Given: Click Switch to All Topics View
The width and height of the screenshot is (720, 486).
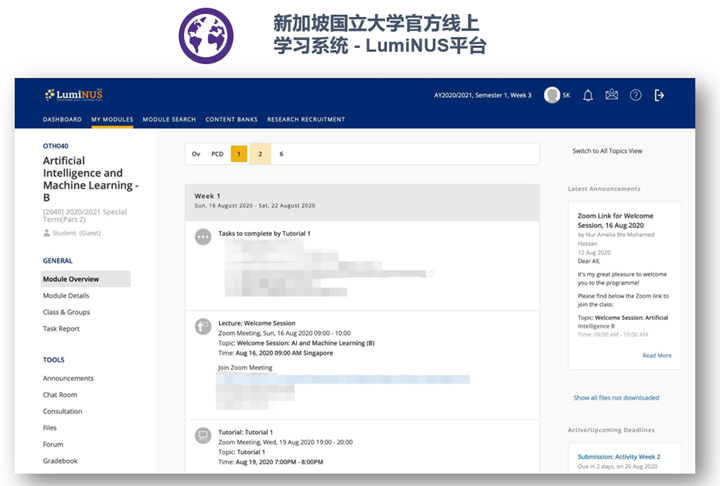Looking at the screenshot, I should (607, 151).
